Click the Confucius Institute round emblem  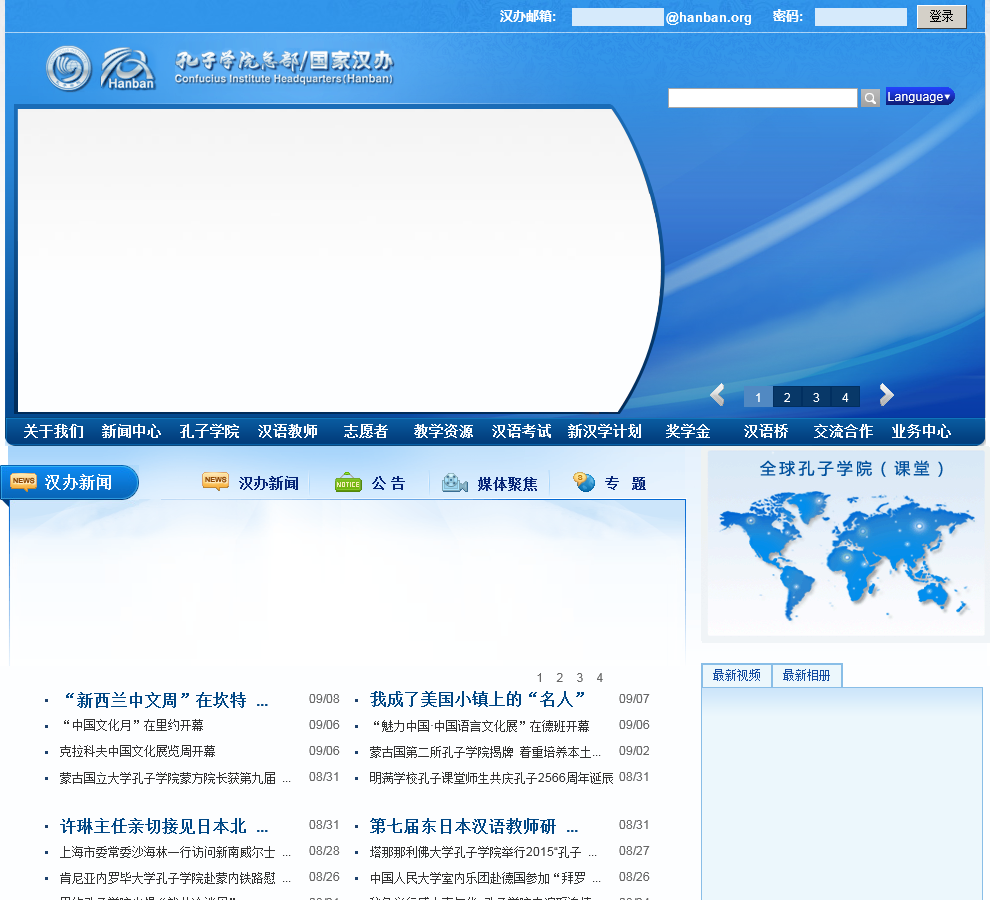click(68, 68)
